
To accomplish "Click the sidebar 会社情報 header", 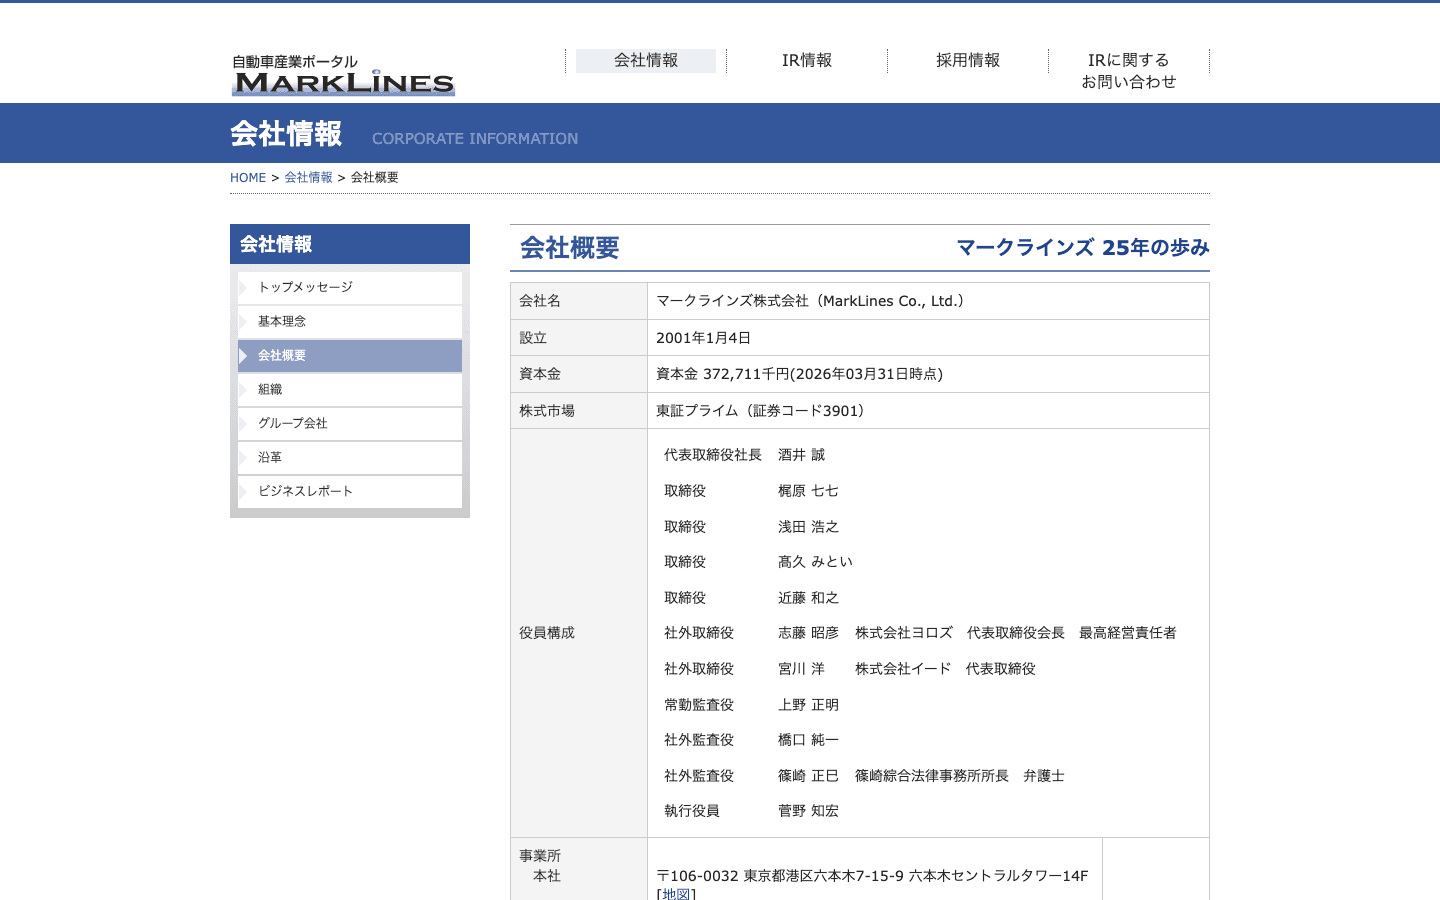I will coord(350,244).
